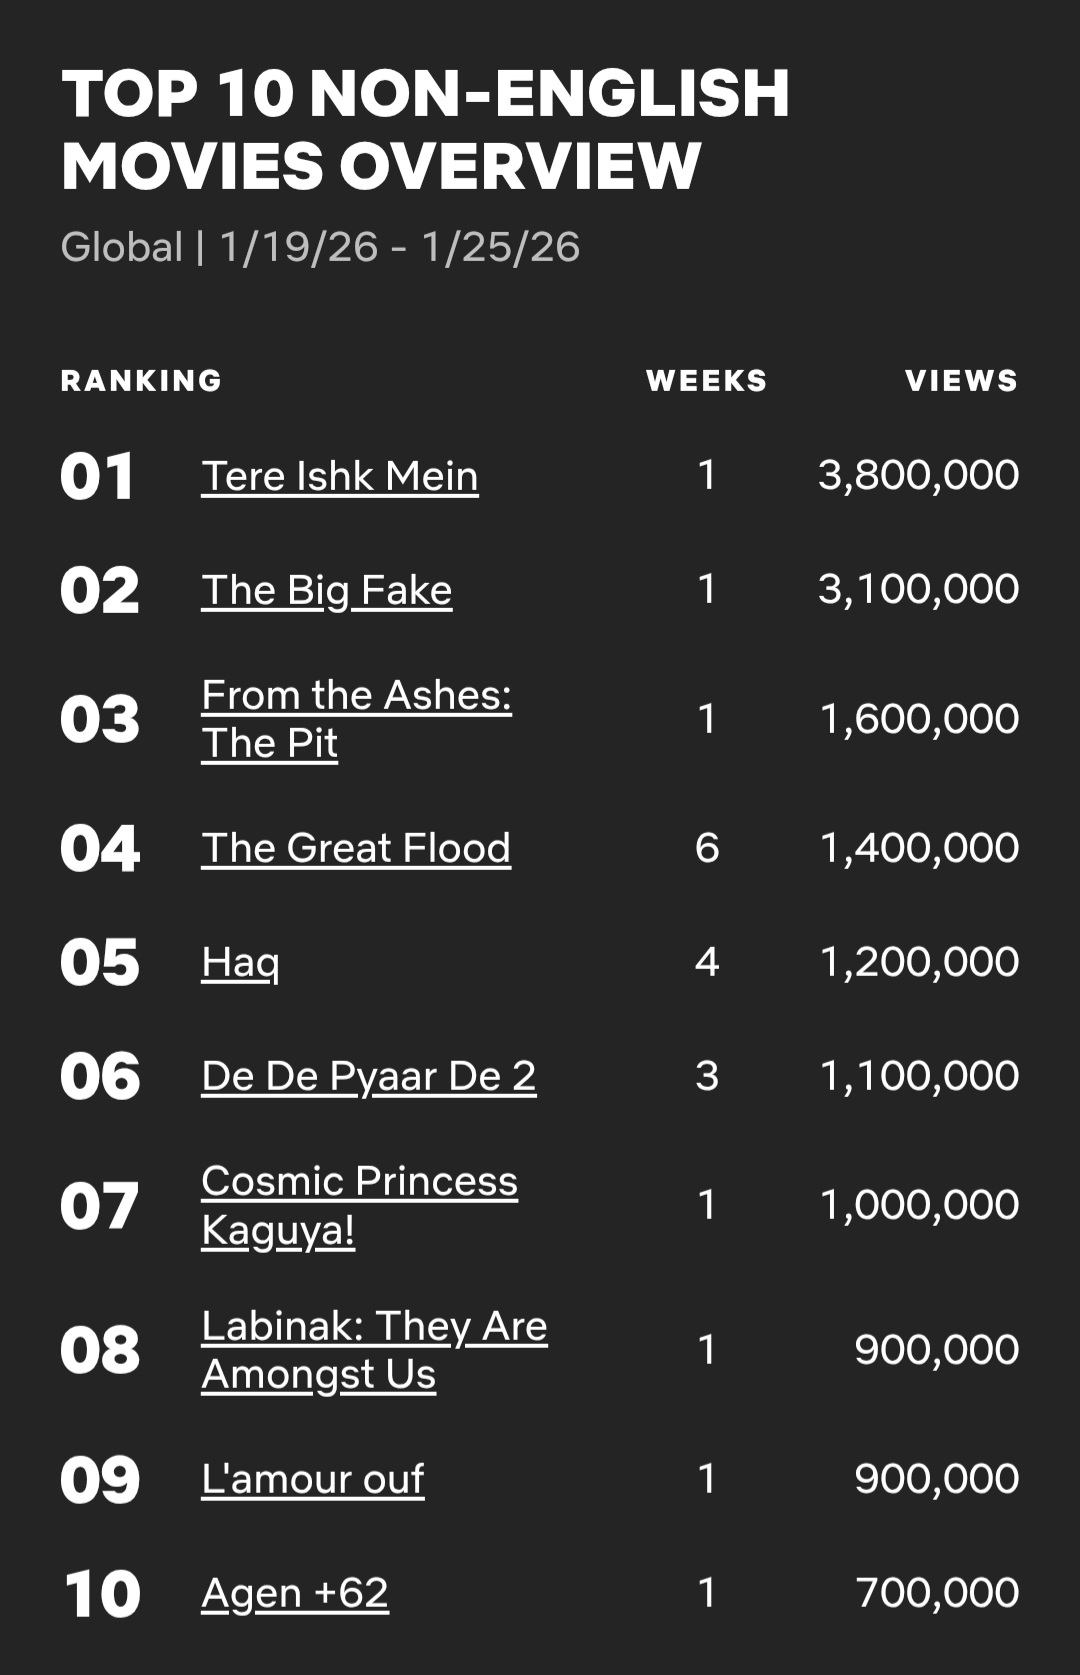Viewport: 1080px width, 1675px height.
Task: Open From the Ashes: The Pit link
Action: (x=357, y=719)
